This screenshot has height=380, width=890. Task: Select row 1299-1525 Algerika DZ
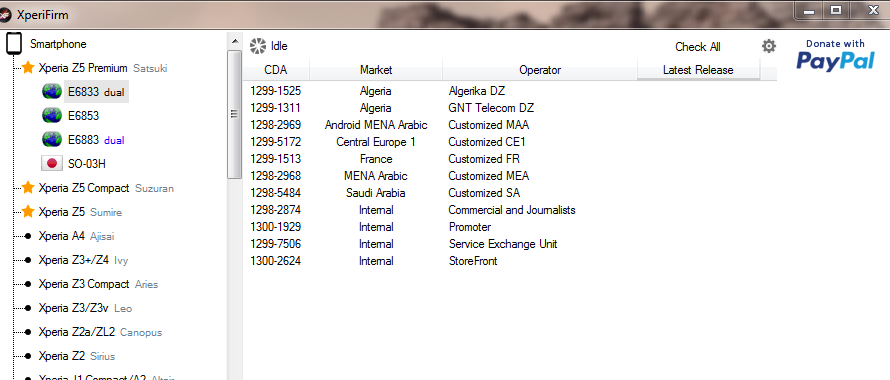510,91
